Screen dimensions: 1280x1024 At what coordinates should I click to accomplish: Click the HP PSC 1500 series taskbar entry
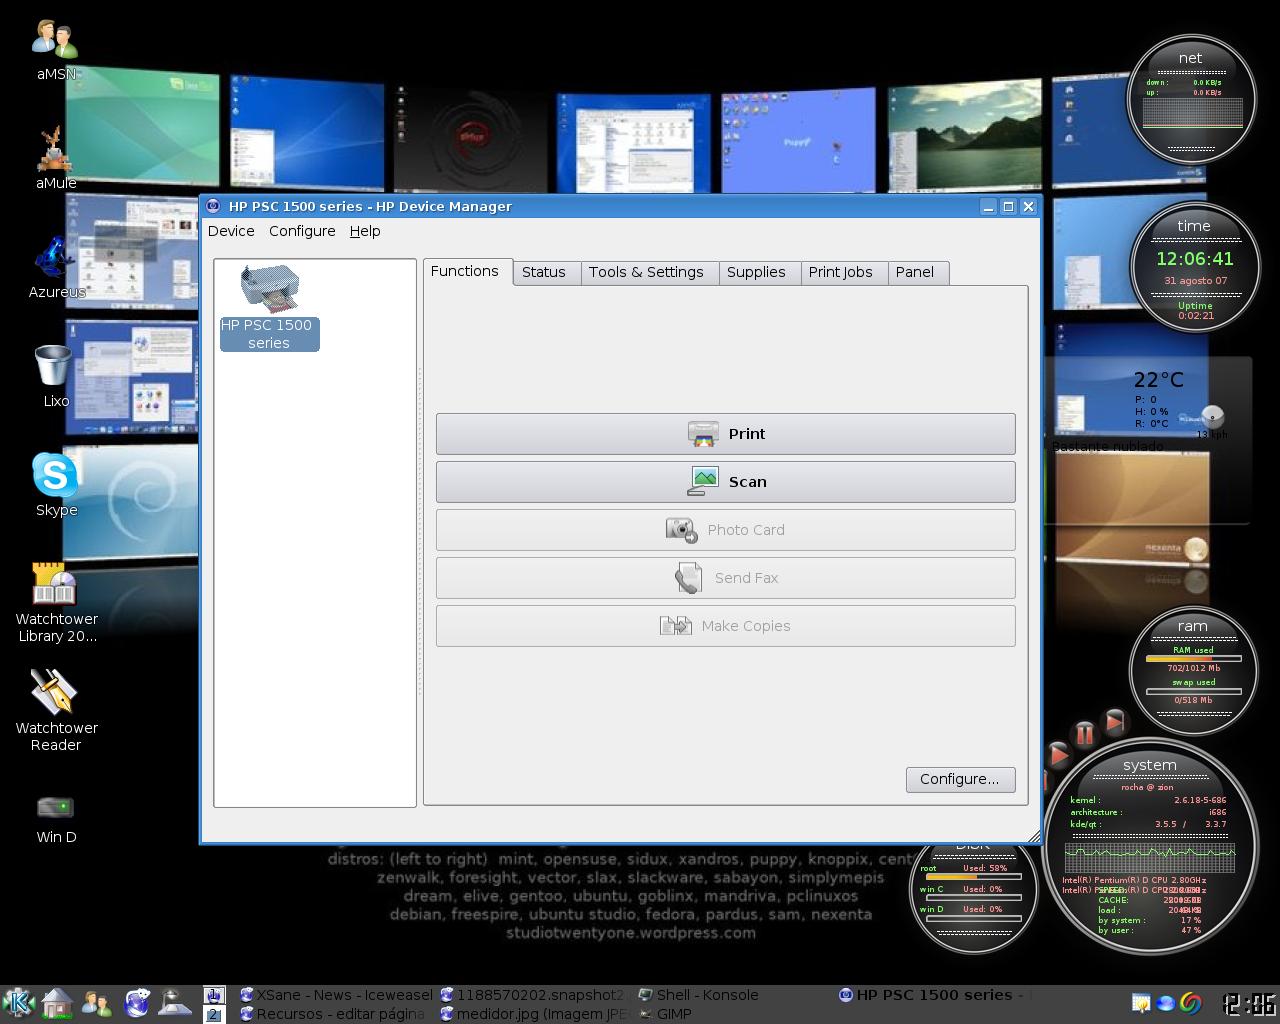pyautogui.click(x=934, y=995)
